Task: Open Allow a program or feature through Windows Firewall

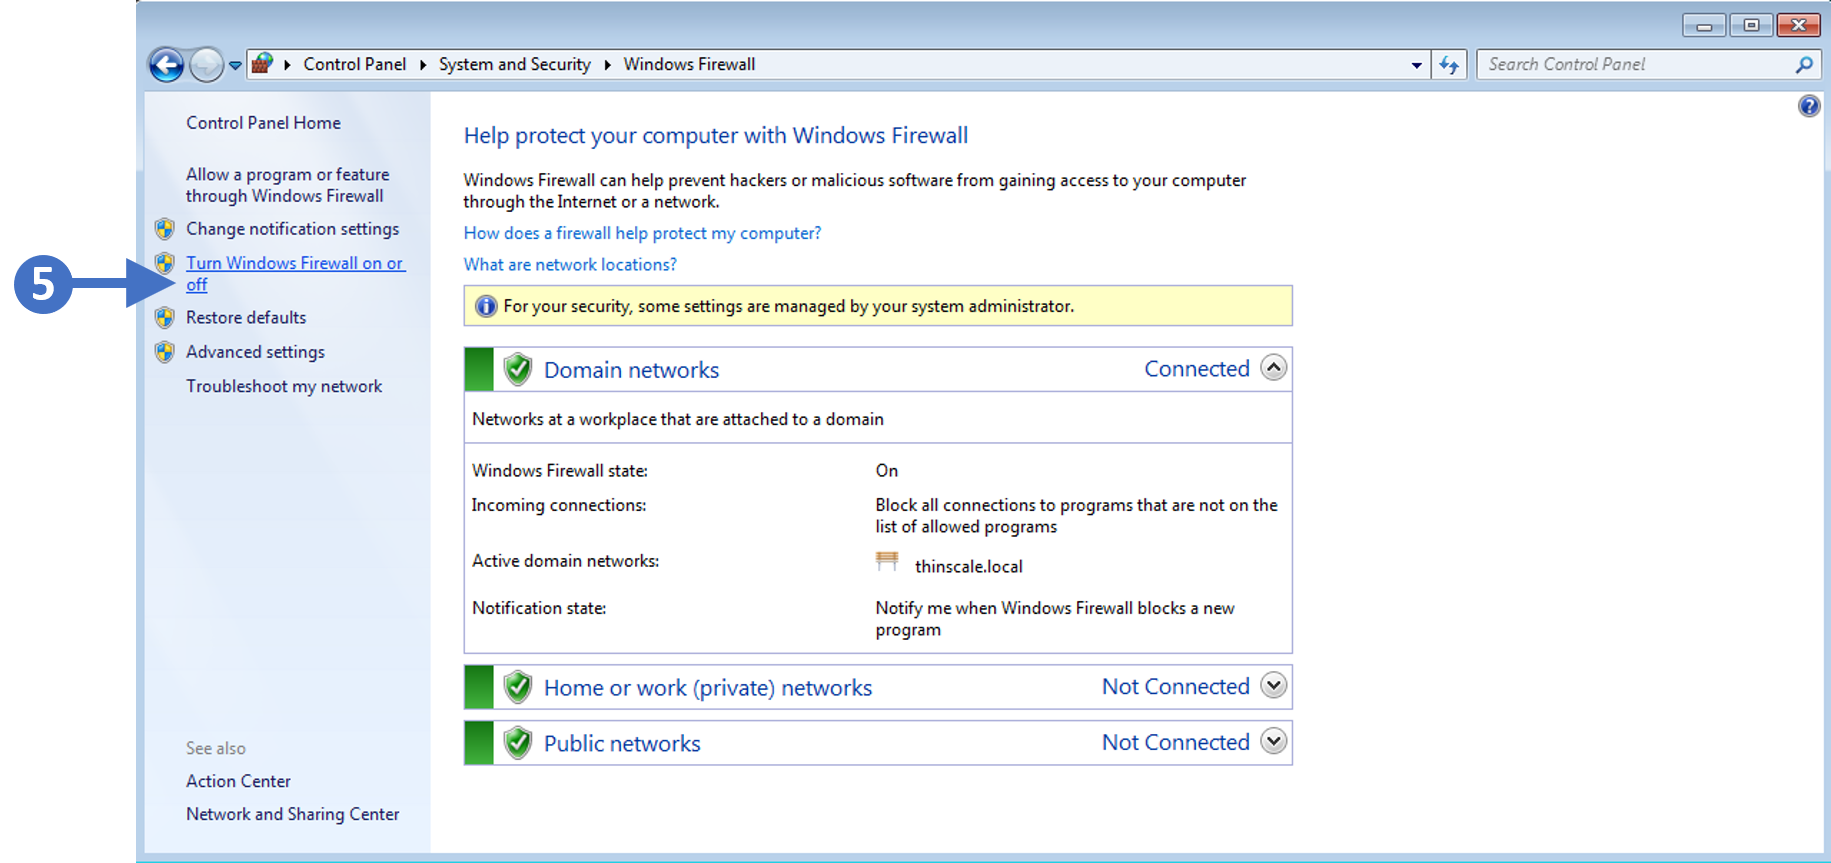Action: click(x=287, y=185)
